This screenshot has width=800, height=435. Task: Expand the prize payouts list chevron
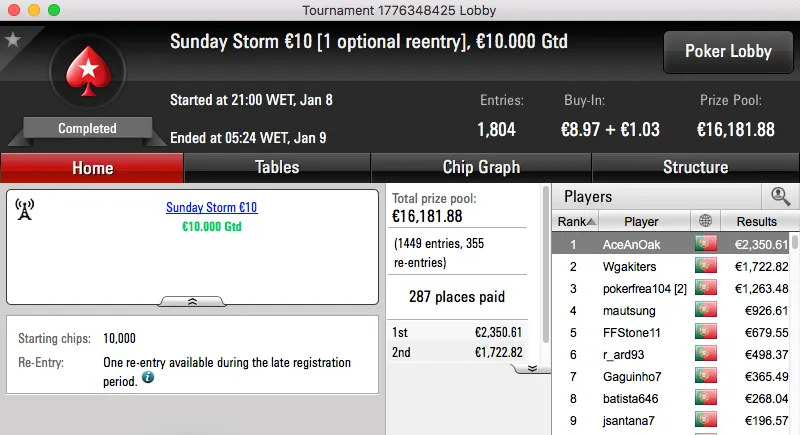532,368
